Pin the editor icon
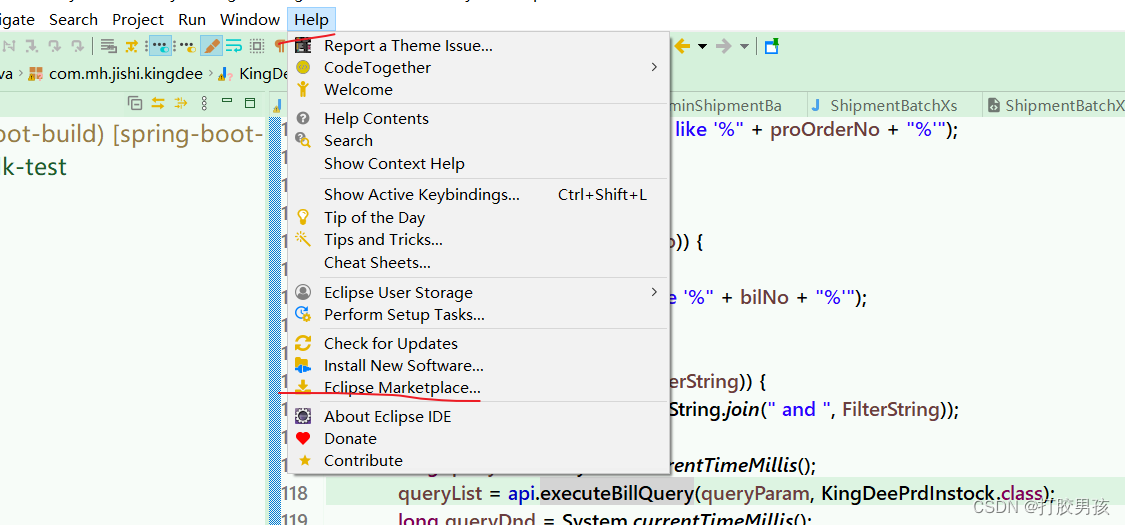 (771, 46)
